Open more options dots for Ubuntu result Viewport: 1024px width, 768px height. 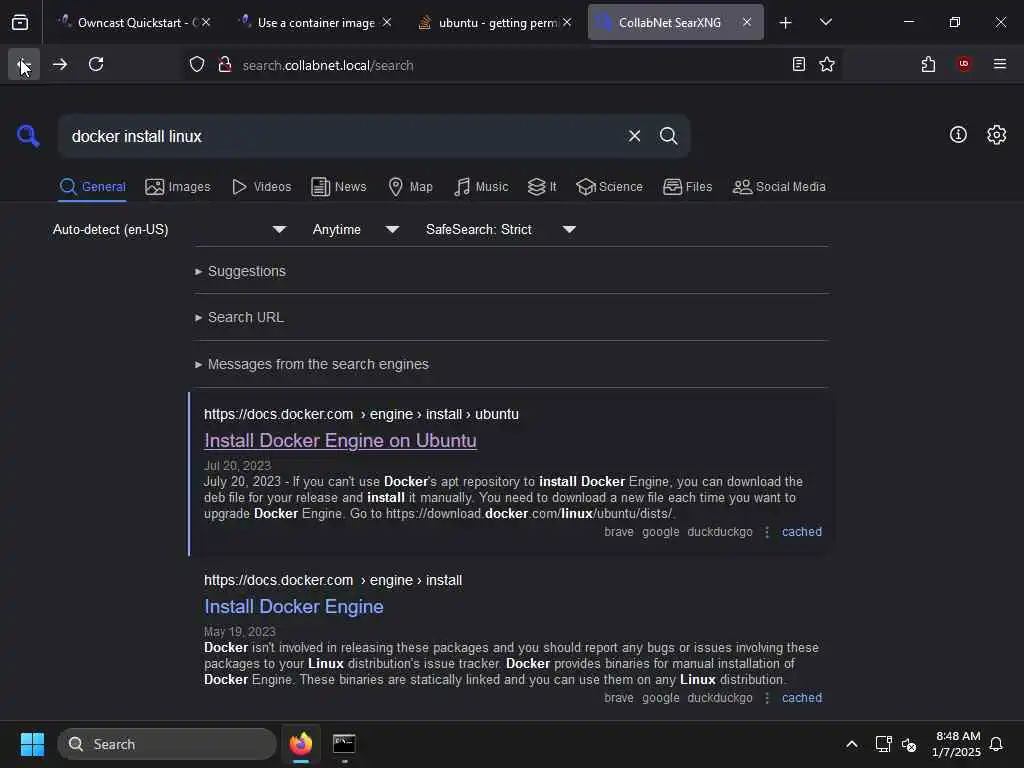(767, 532)
